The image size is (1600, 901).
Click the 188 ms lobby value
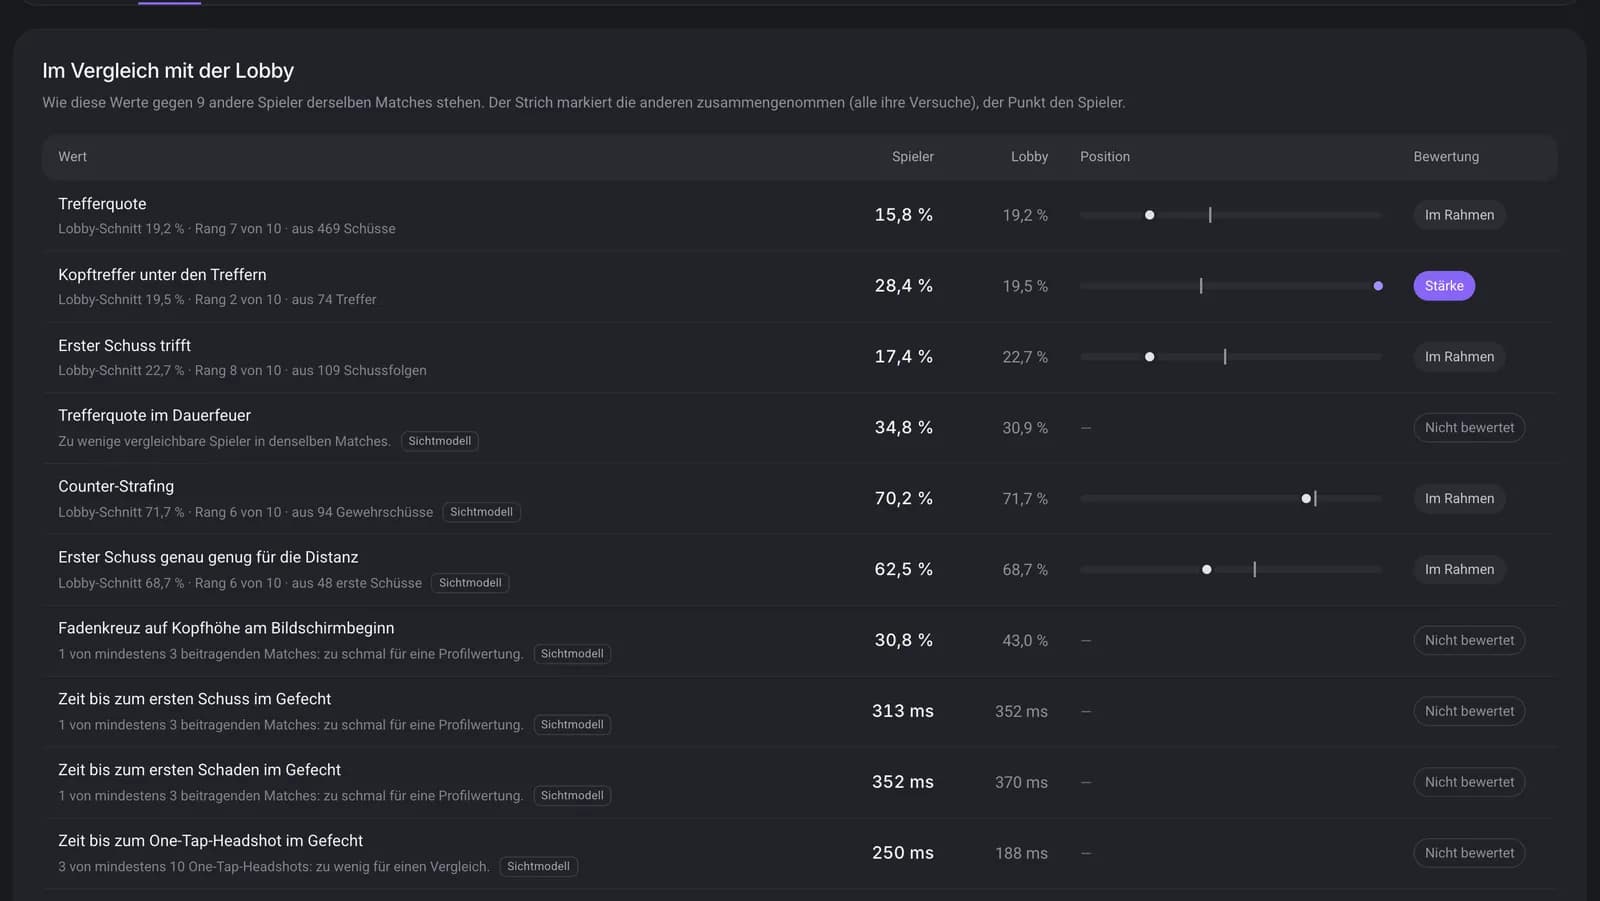1021,853
